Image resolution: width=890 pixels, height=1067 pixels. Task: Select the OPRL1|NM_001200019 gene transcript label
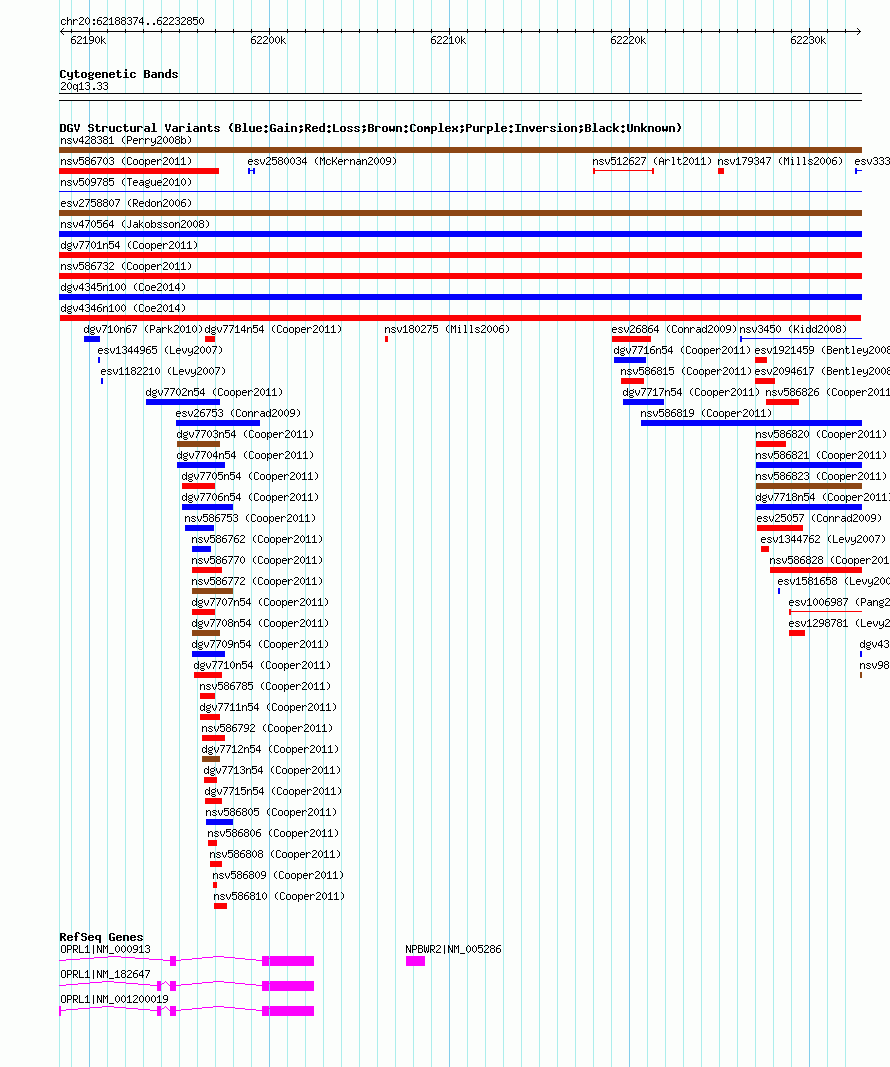(114, 1000)
